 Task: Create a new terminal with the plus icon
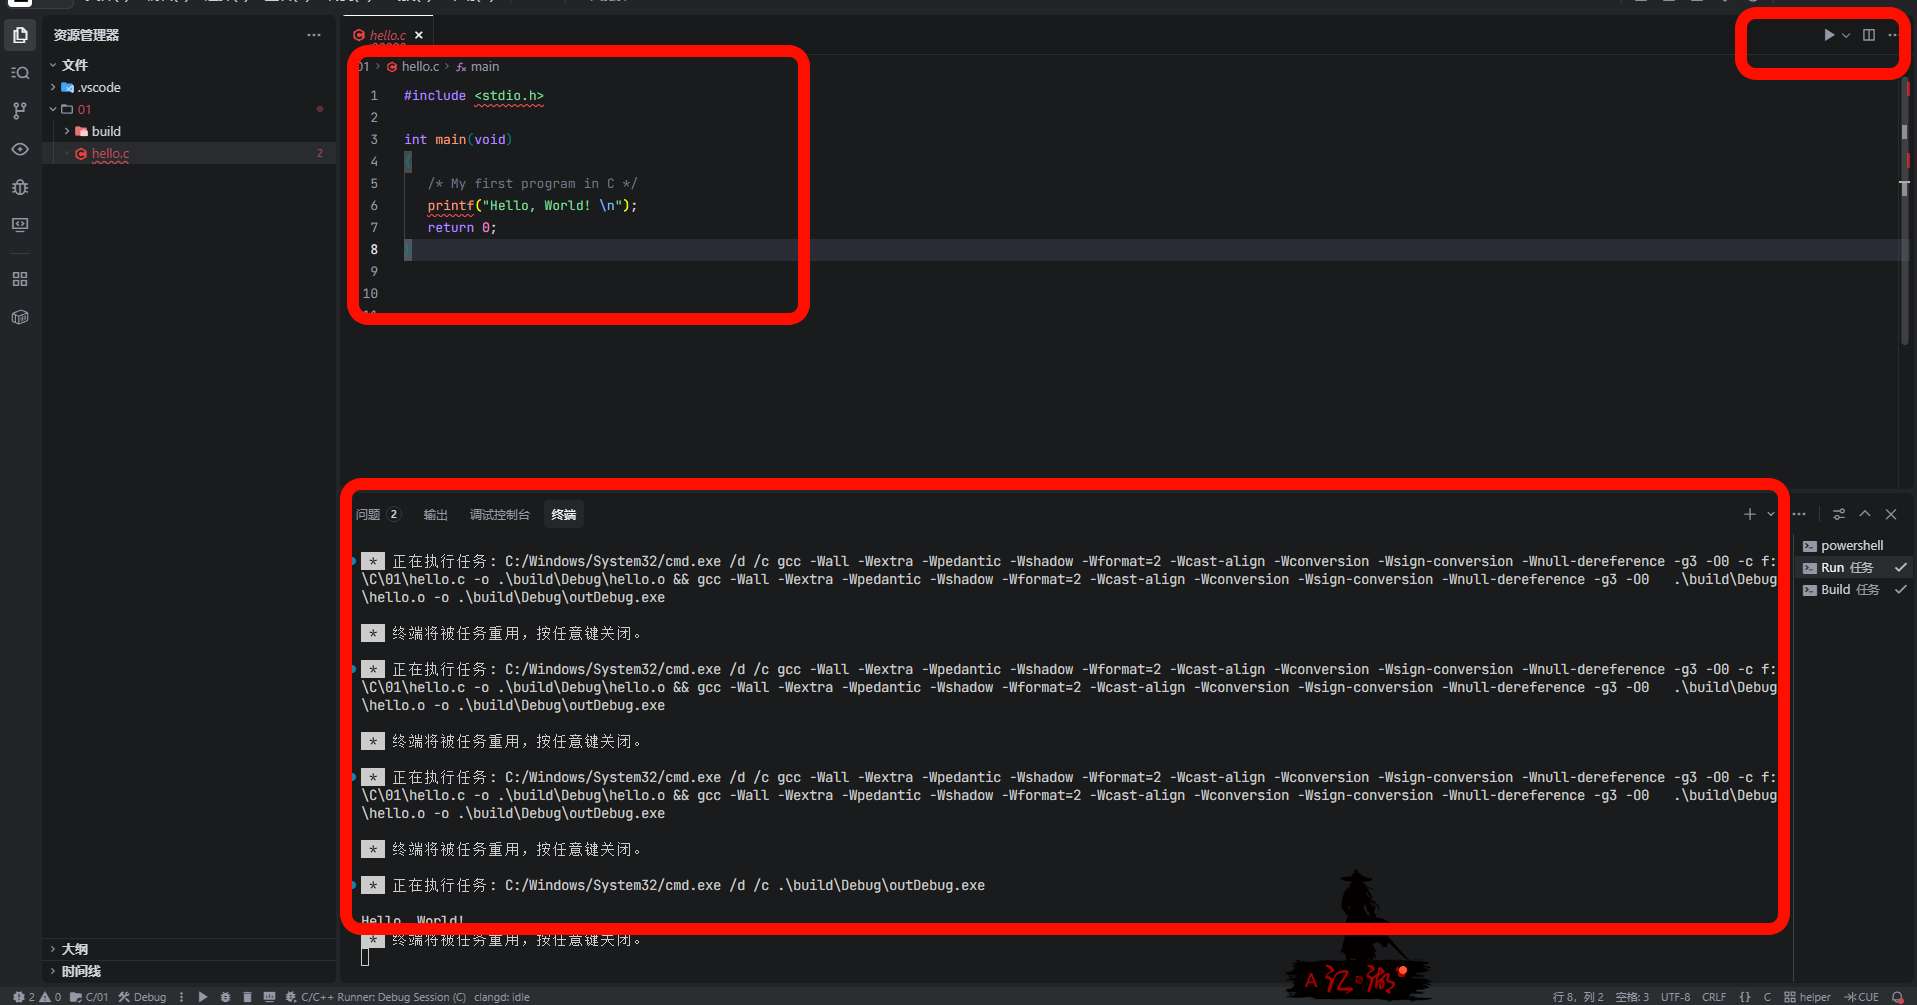tap(1749, 514)
